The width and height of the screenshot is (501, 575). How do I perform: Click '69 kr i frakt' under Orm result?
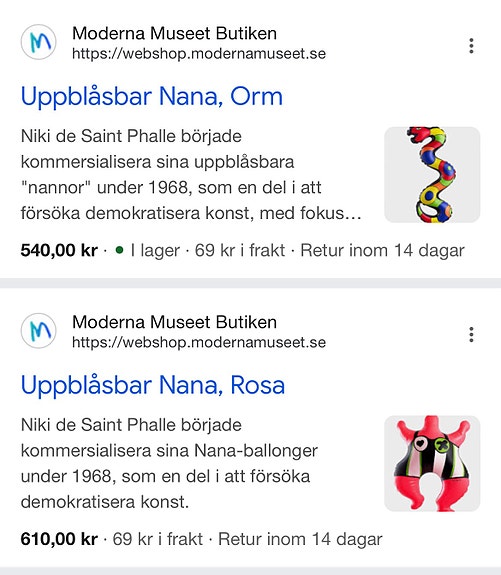click(239, 250)
